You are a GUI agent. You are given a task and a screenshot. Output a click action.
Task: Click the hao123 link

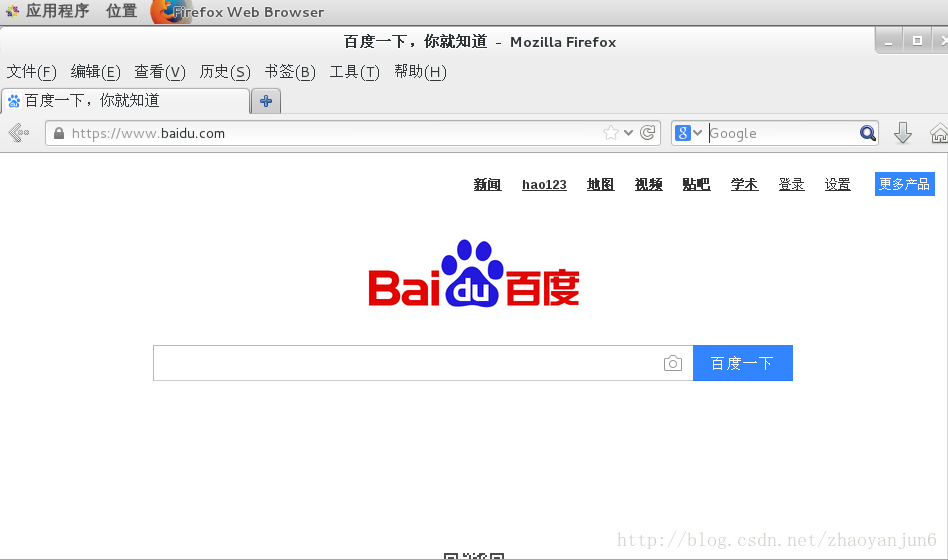pos(544,184)
